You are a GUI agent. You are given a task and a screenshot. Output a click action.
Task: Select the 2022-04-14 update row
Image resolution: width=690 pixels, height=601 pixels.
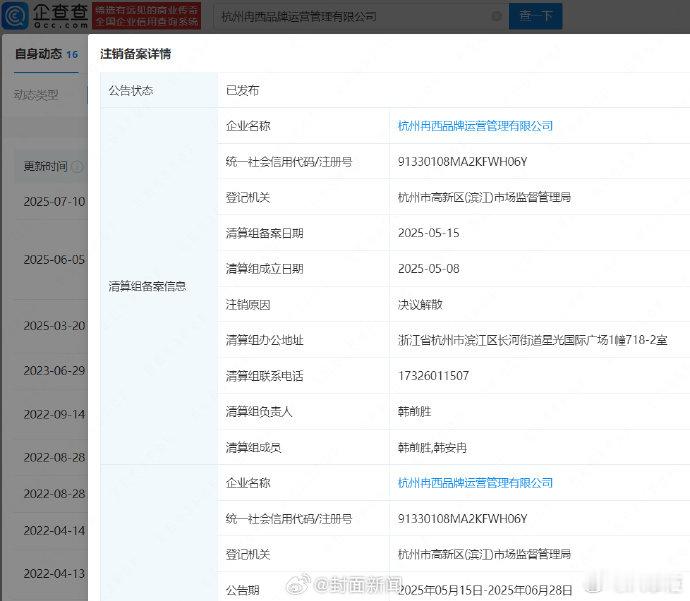tap(54, 531)
